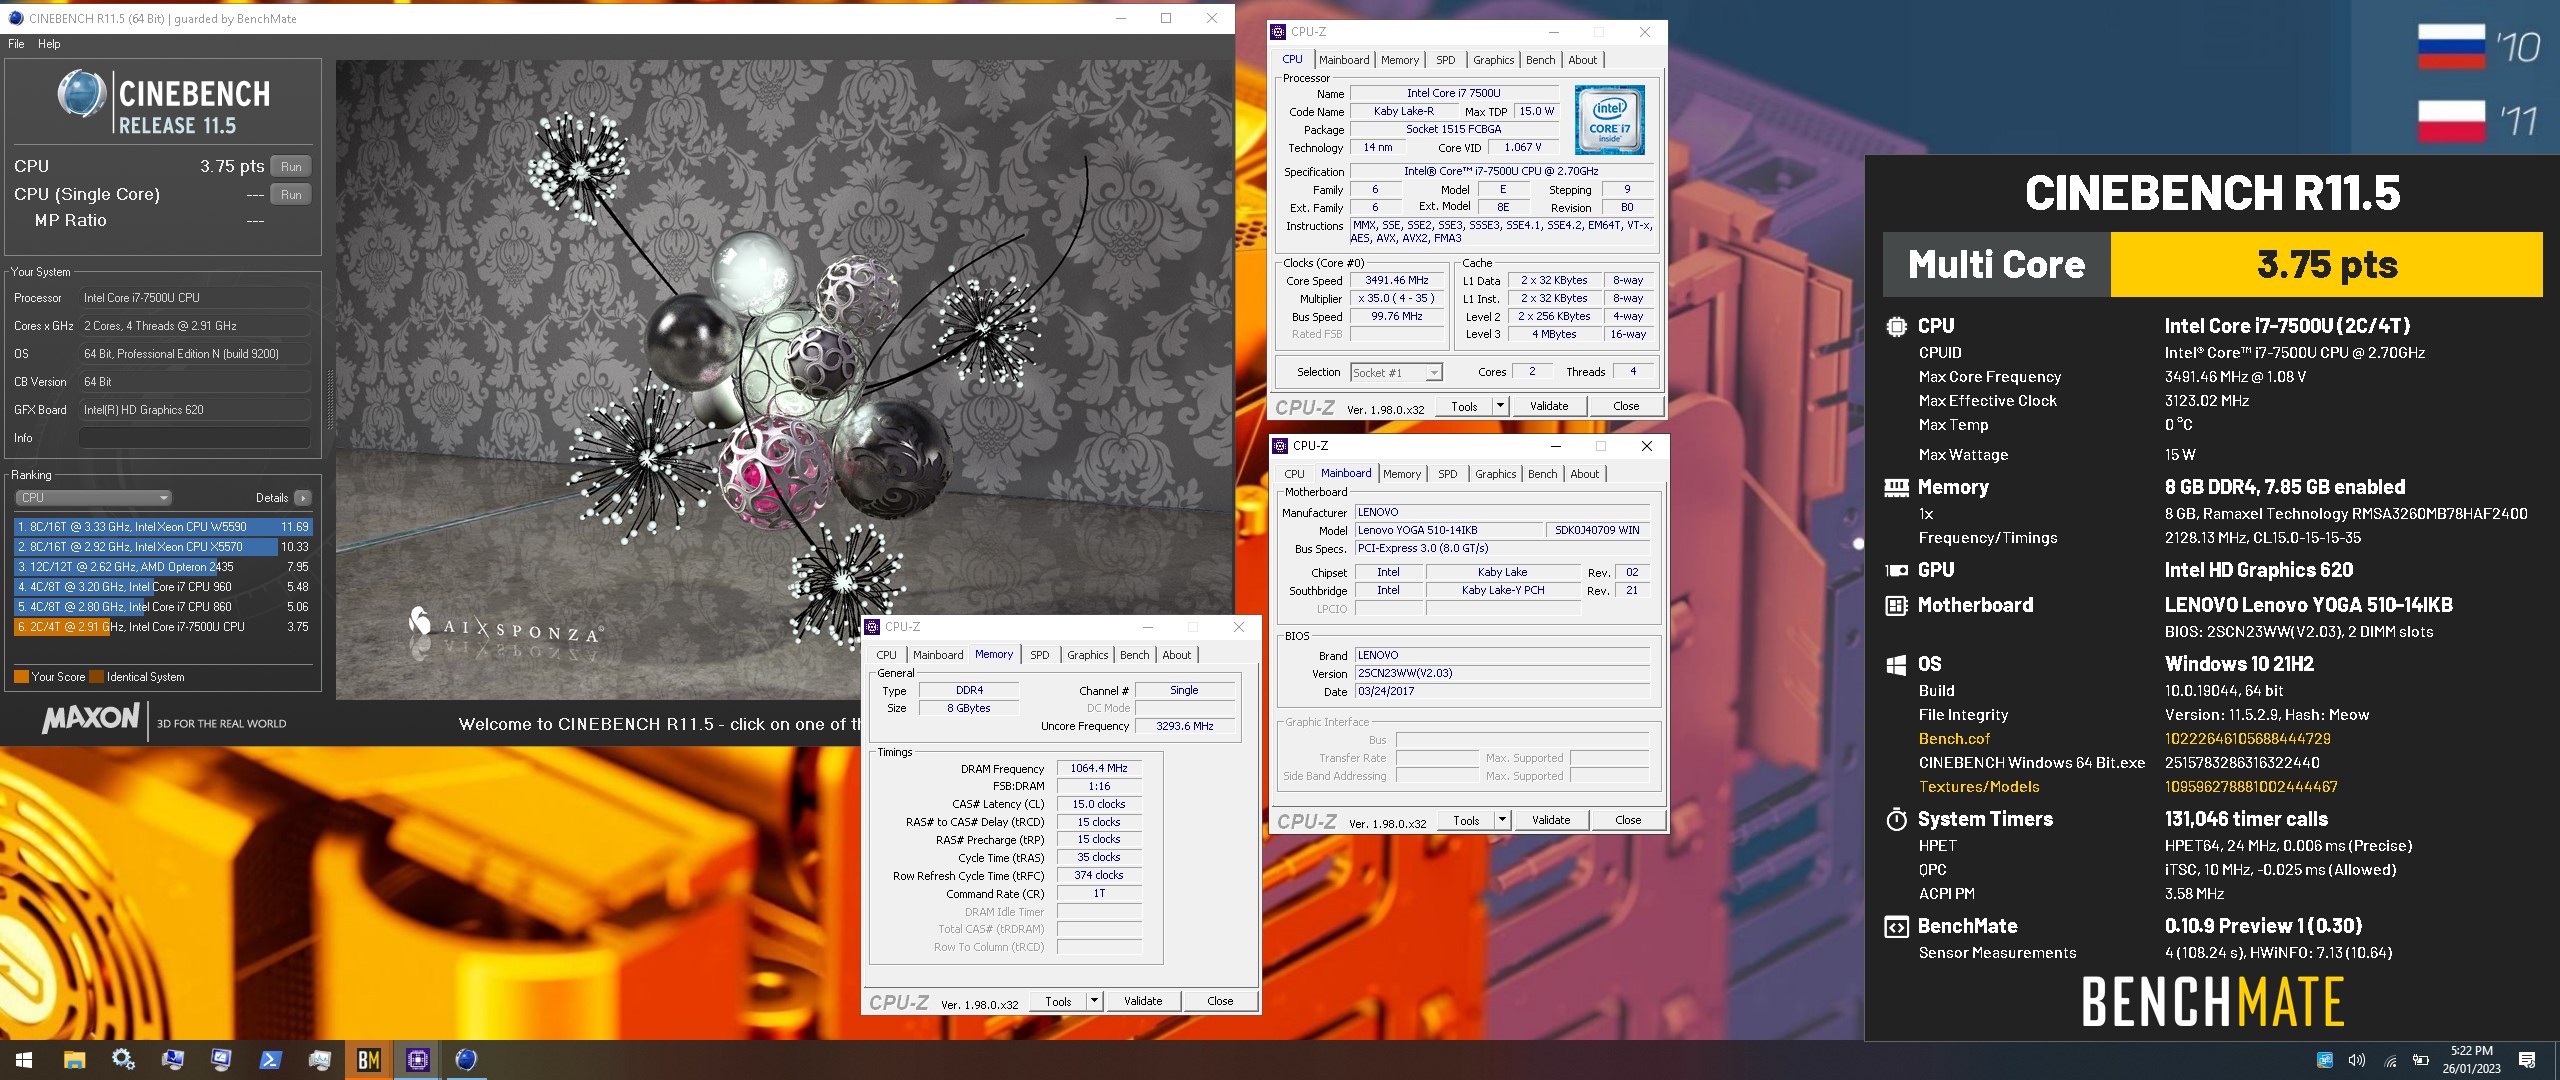The image size is (2560, 1080).
Task: Click Close button in CPU-Z Mainboard window
Action: pos(1628,820)
